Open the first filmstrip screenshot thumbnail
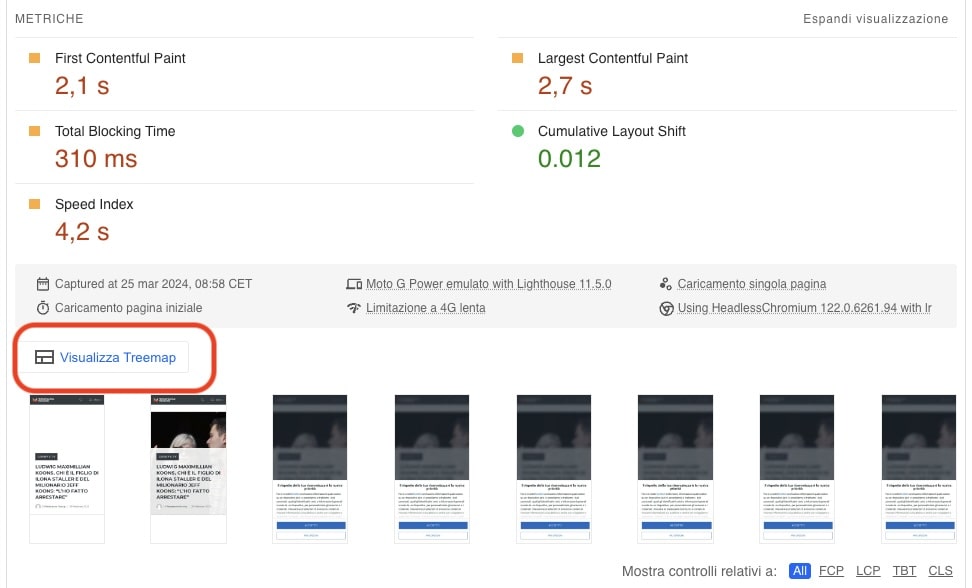 [67, 468]
